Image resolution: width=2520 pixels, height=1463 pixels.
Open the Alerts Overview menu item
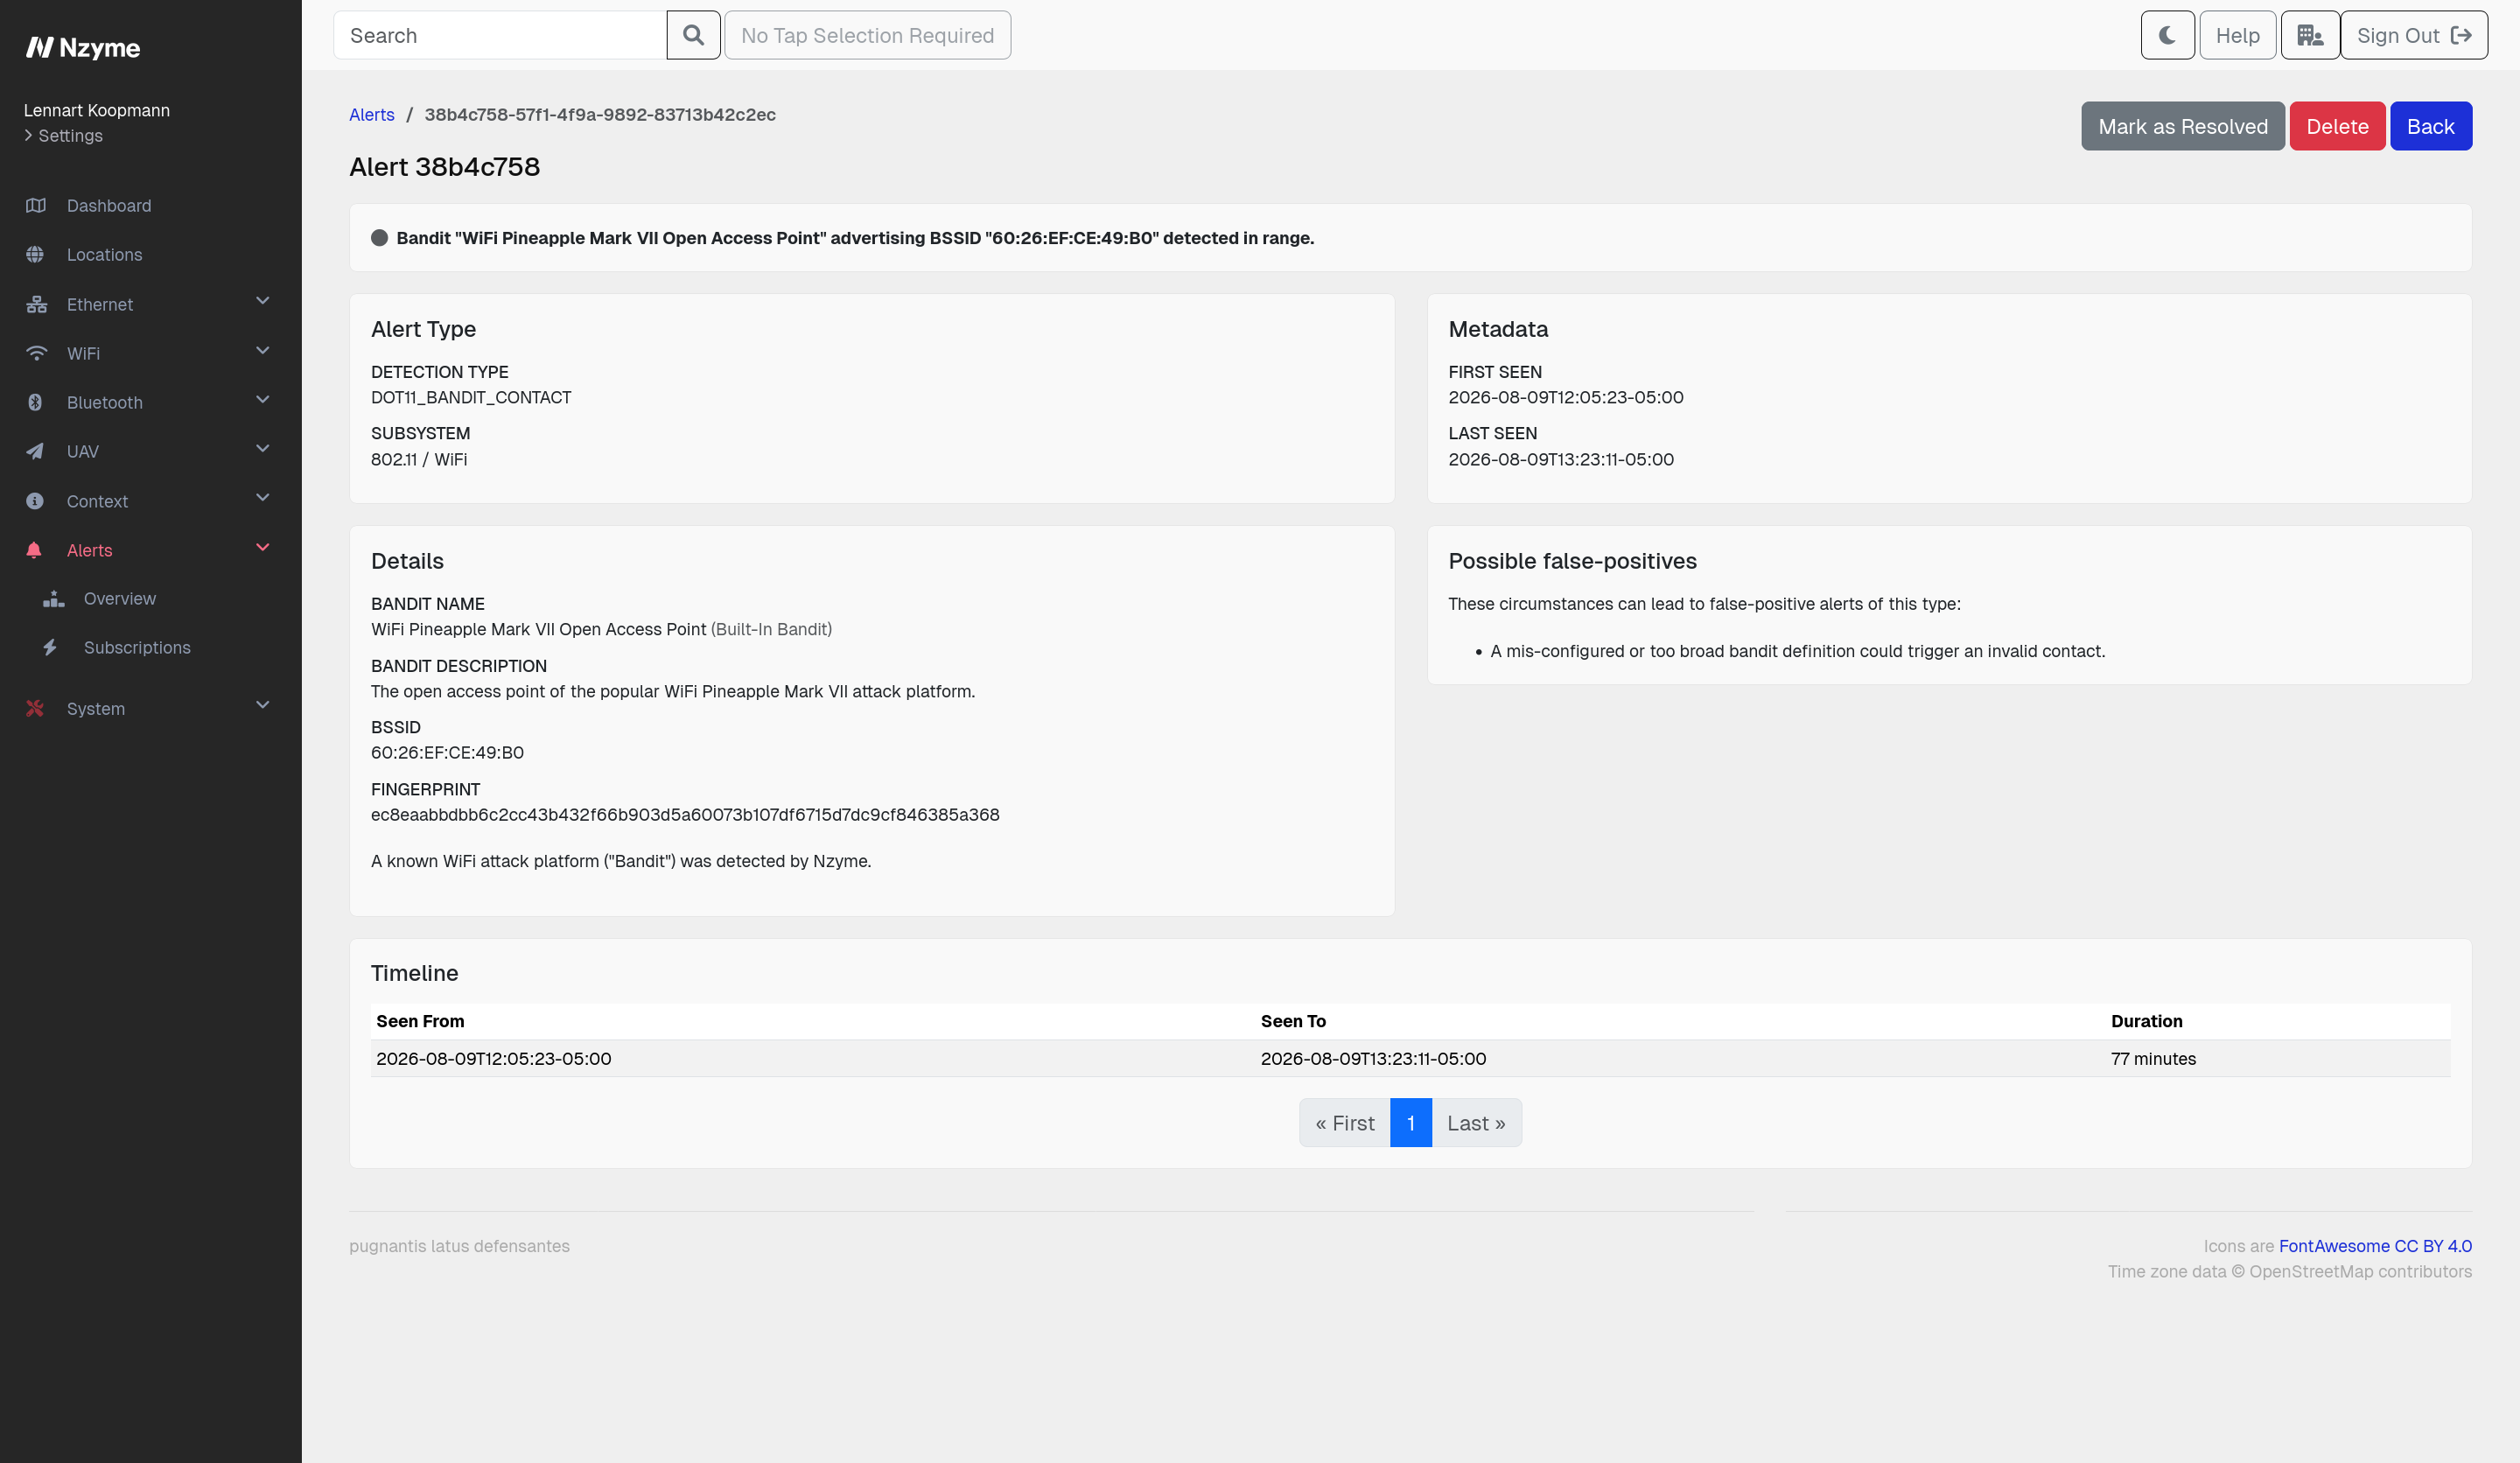pyautogui.click(x=119, y=598)
